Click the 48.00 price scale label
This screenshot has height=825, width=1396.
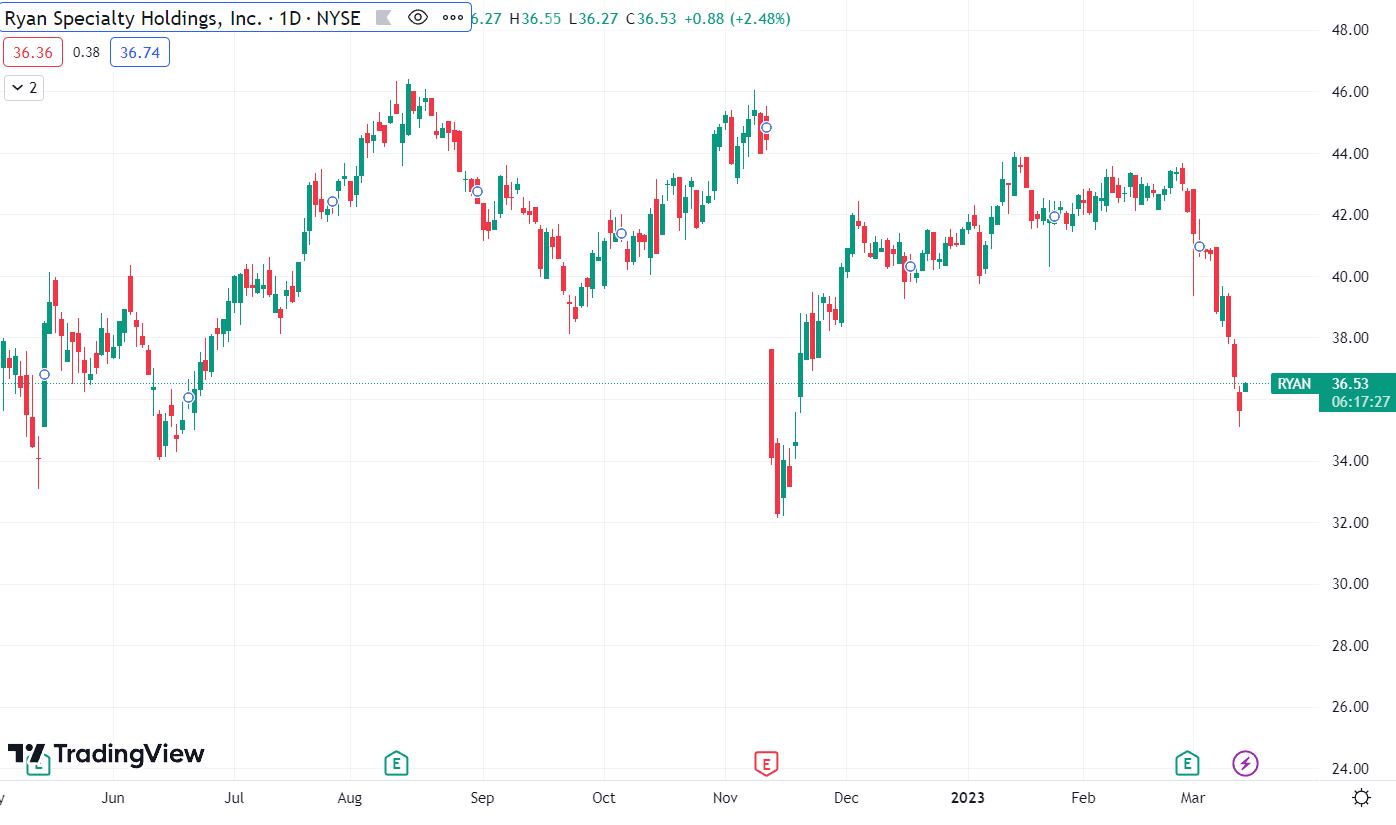[1352, 30]
